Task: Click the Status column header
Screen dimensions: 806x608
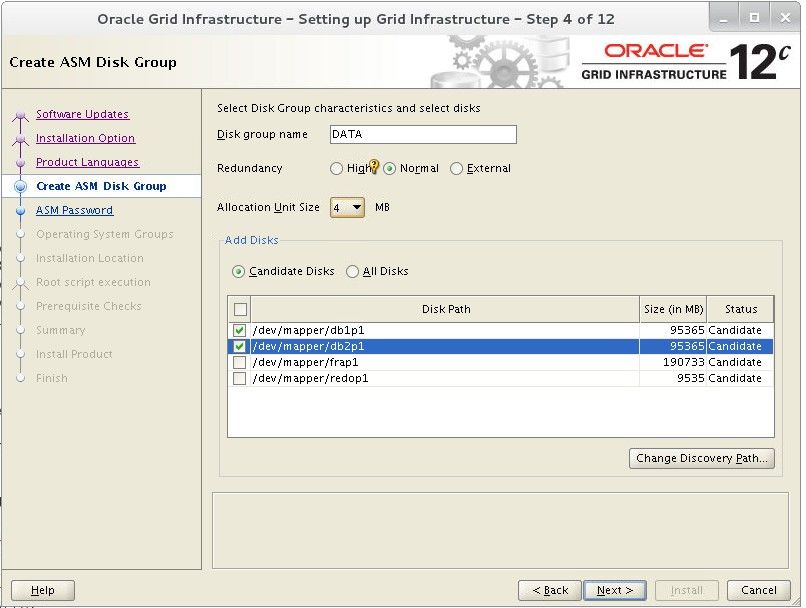Action: pyautogui.click(x=740, y=309)
